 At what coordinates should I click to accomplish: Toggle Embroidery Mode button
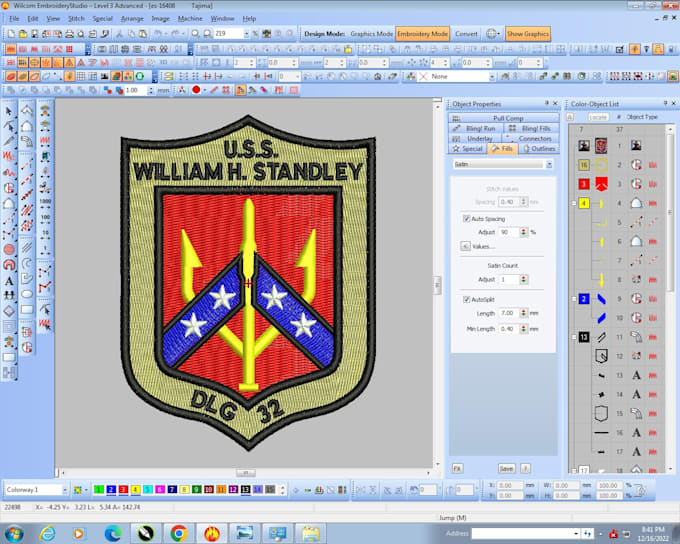(x=422, y=34)
